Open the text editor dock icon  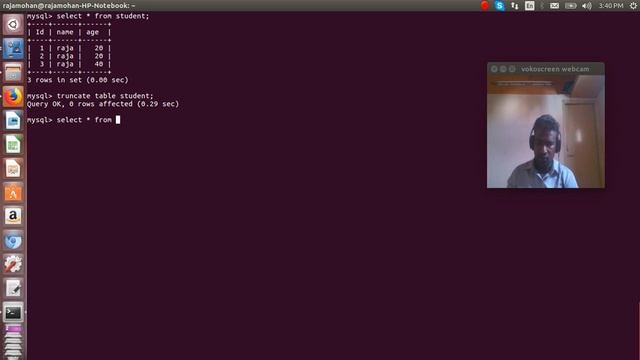[x=13, y=289]
